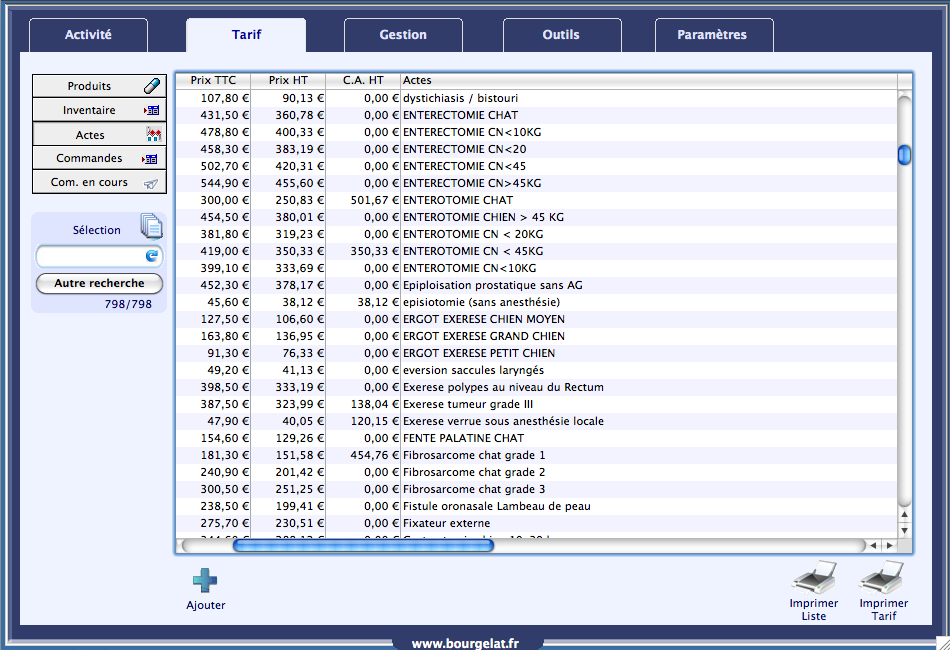950x650 pixels.
Task: Click the pill icon beside Produits
Action: (152, 86)
